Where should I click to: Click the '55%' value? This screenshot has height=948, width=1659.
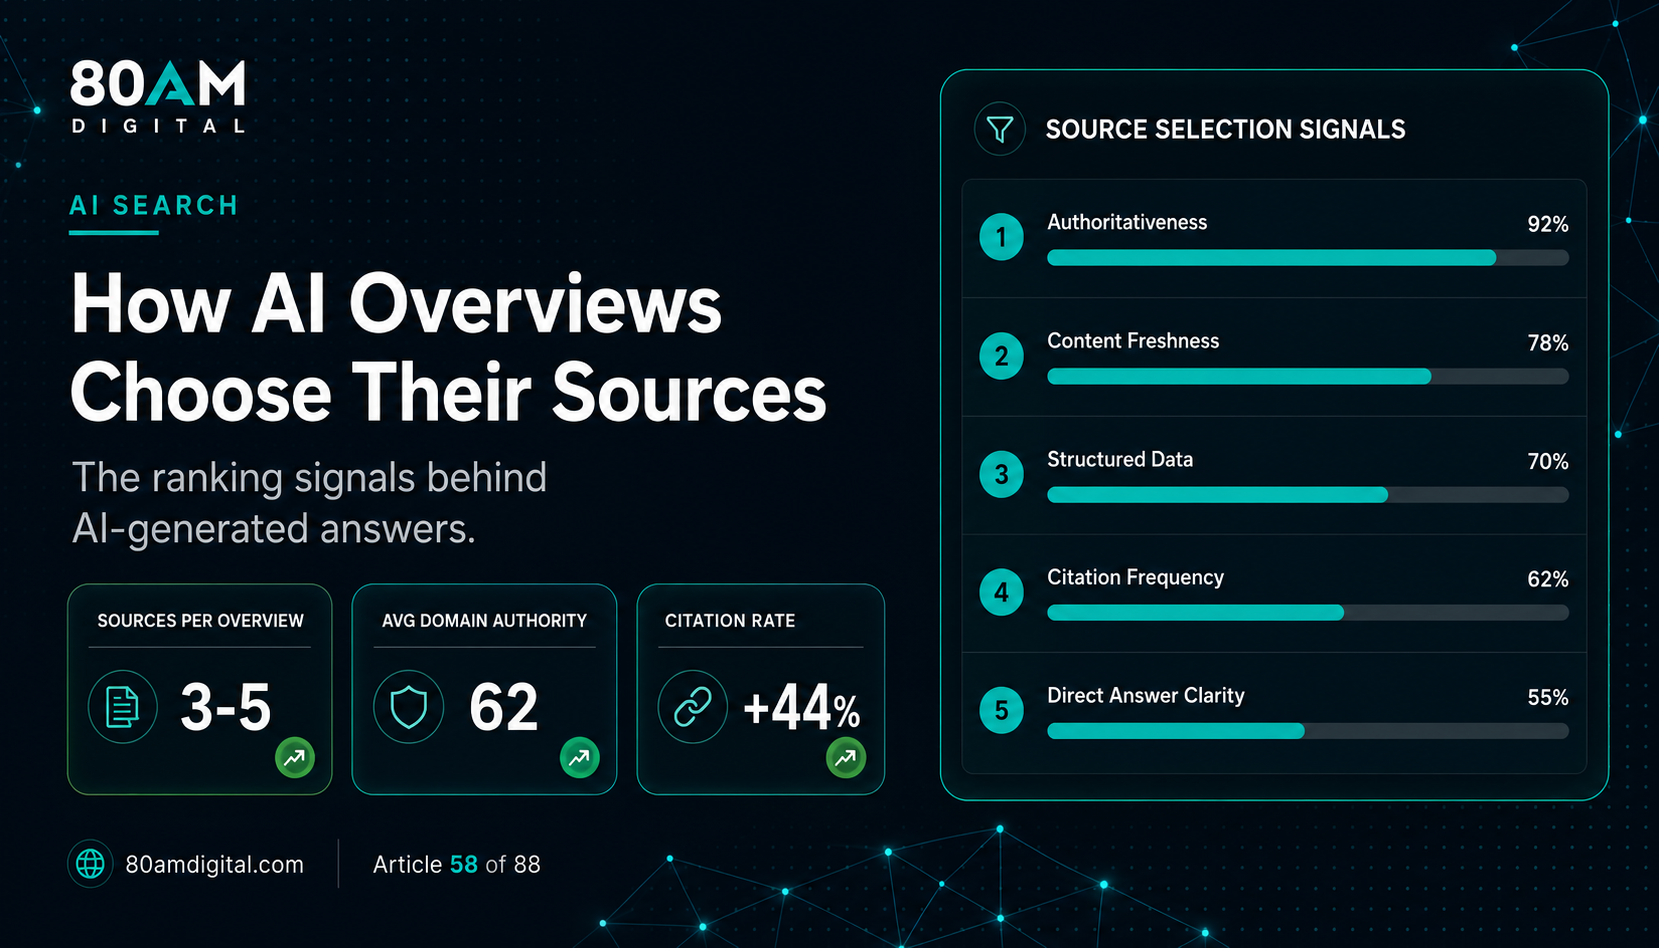tap(1547, 698)
